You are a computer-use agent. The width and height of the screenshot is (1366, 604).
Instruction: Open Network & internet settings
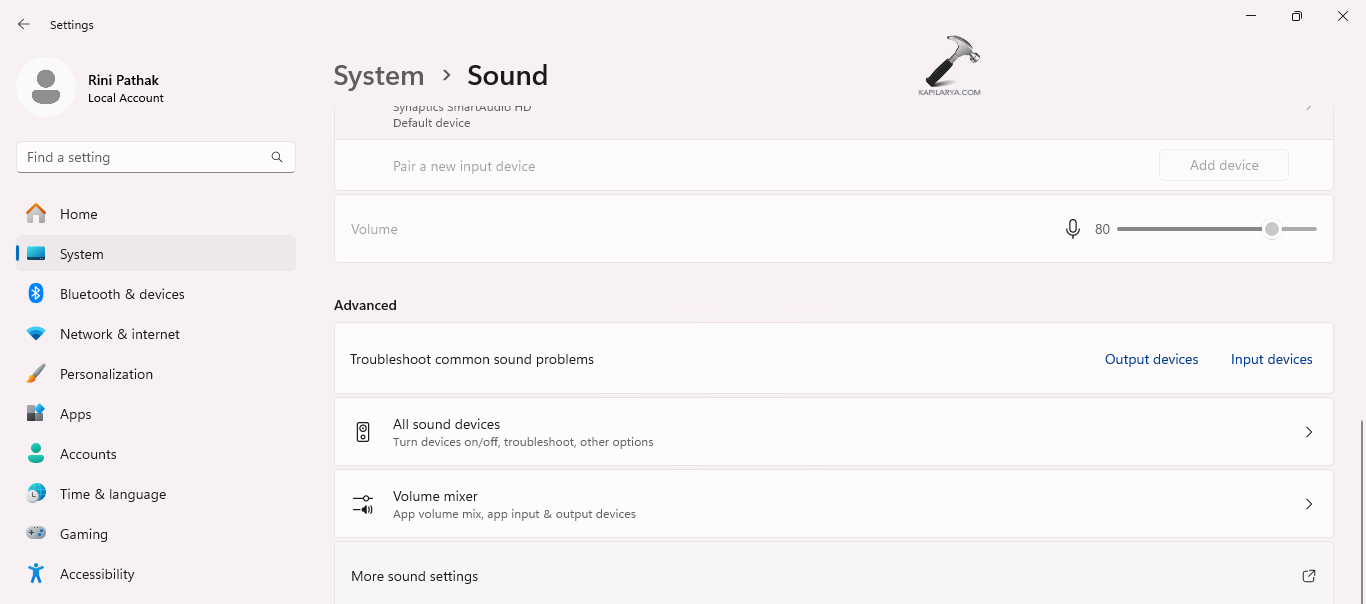tap(120, 333)
